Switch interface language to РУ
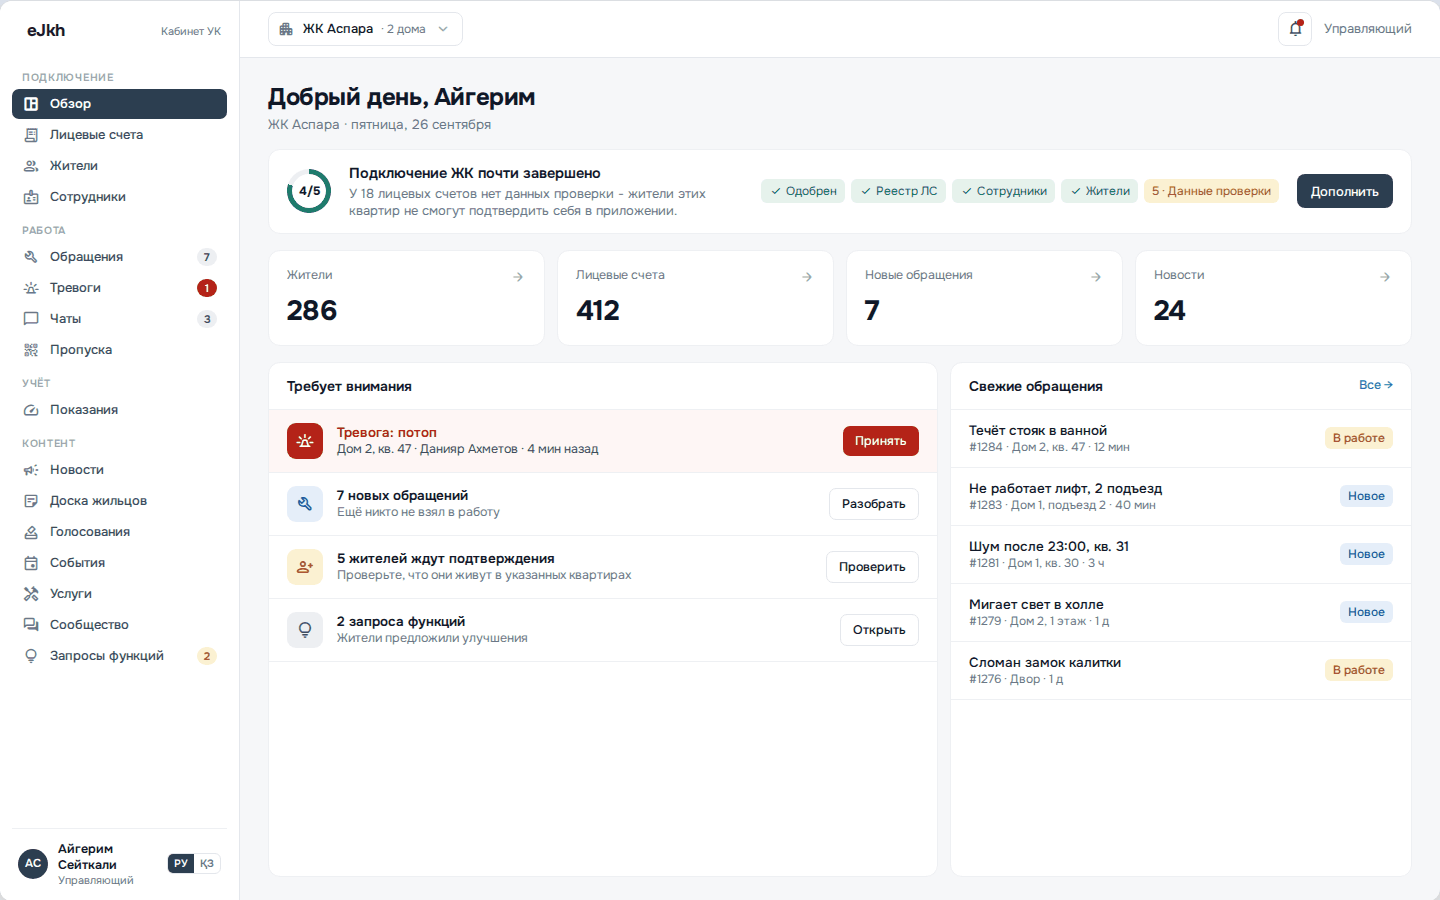The height and width of the screenshot is (900, 1440). (x=181, y=864)
